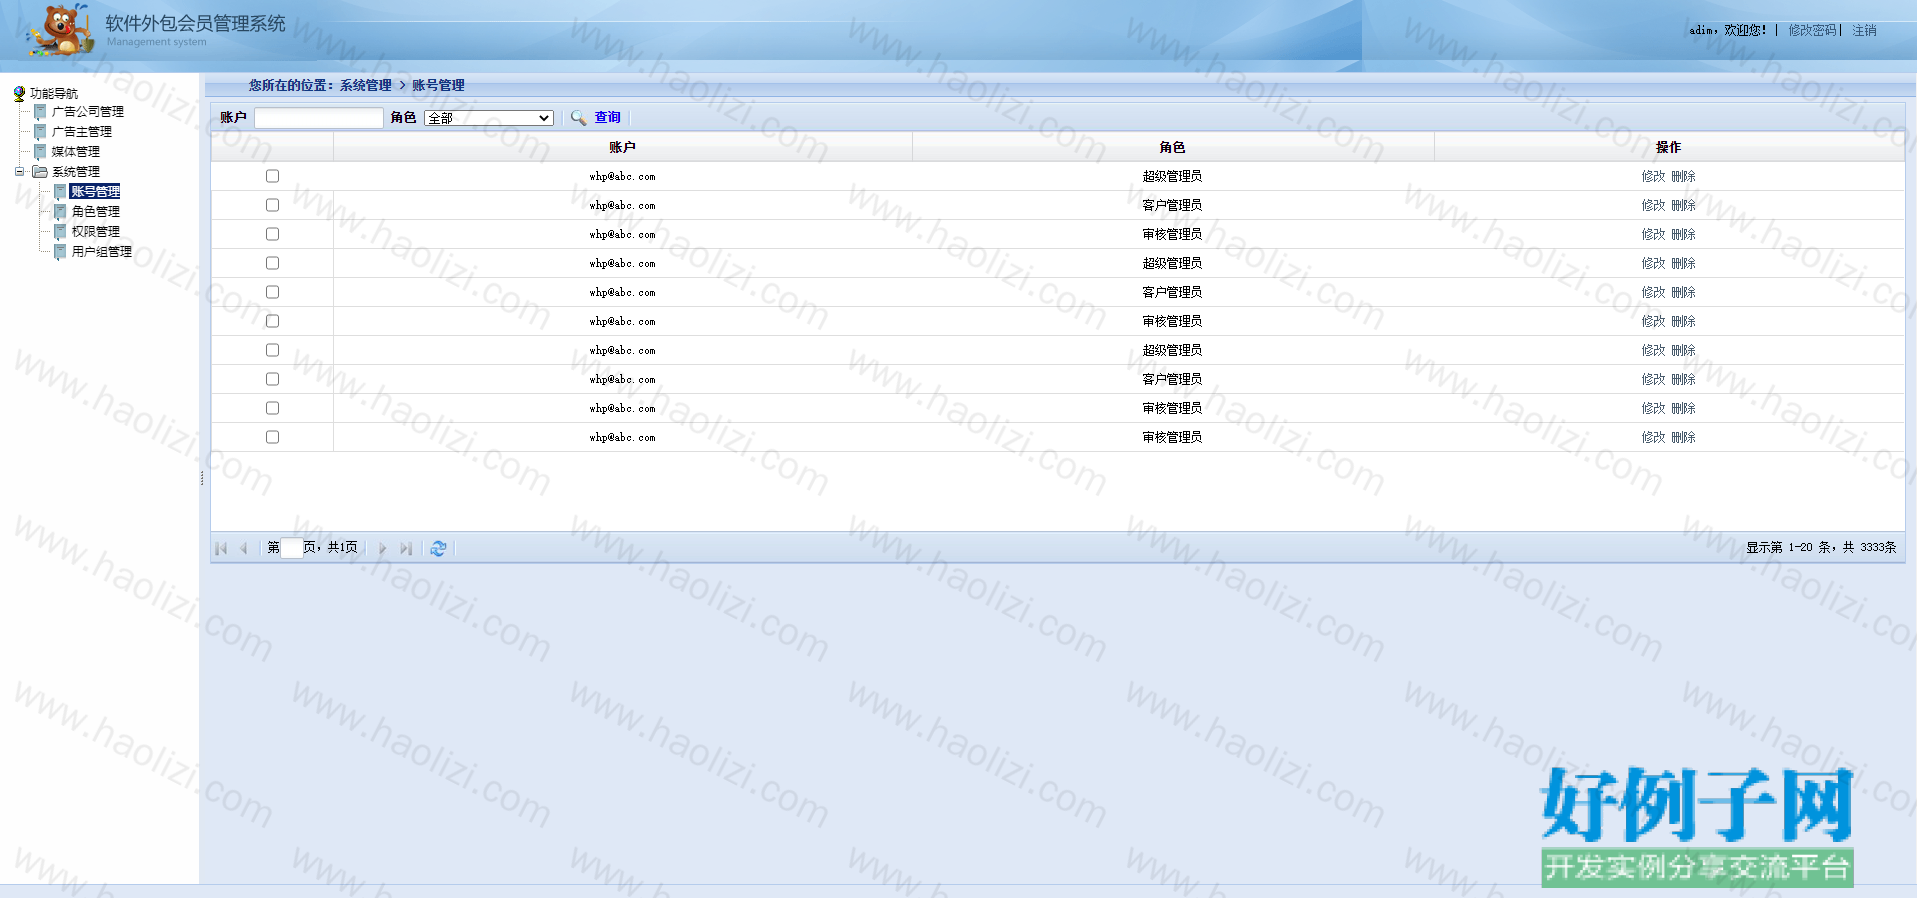
Task: Open 广告主管理 in navigation tree
Action: pyautogui.click(x=82, y=132)
